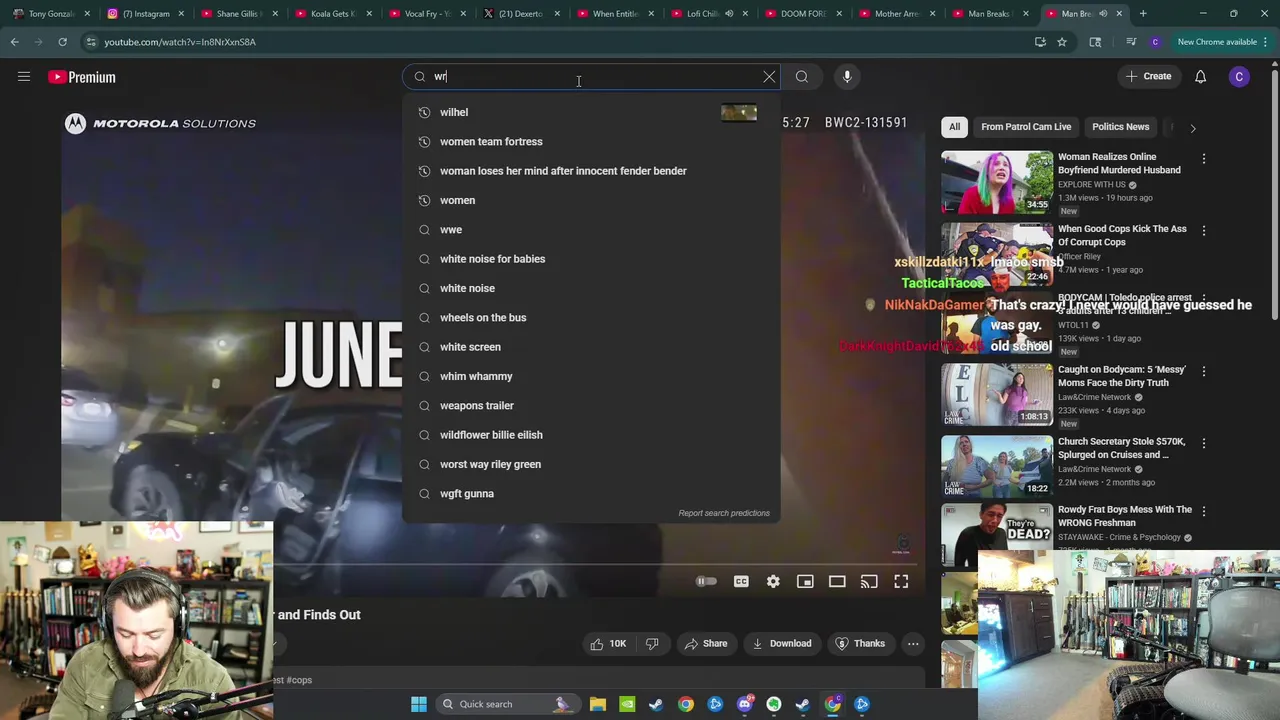
Task: Choose the 'whim whammy' suggestion
Action: [591, 376]
